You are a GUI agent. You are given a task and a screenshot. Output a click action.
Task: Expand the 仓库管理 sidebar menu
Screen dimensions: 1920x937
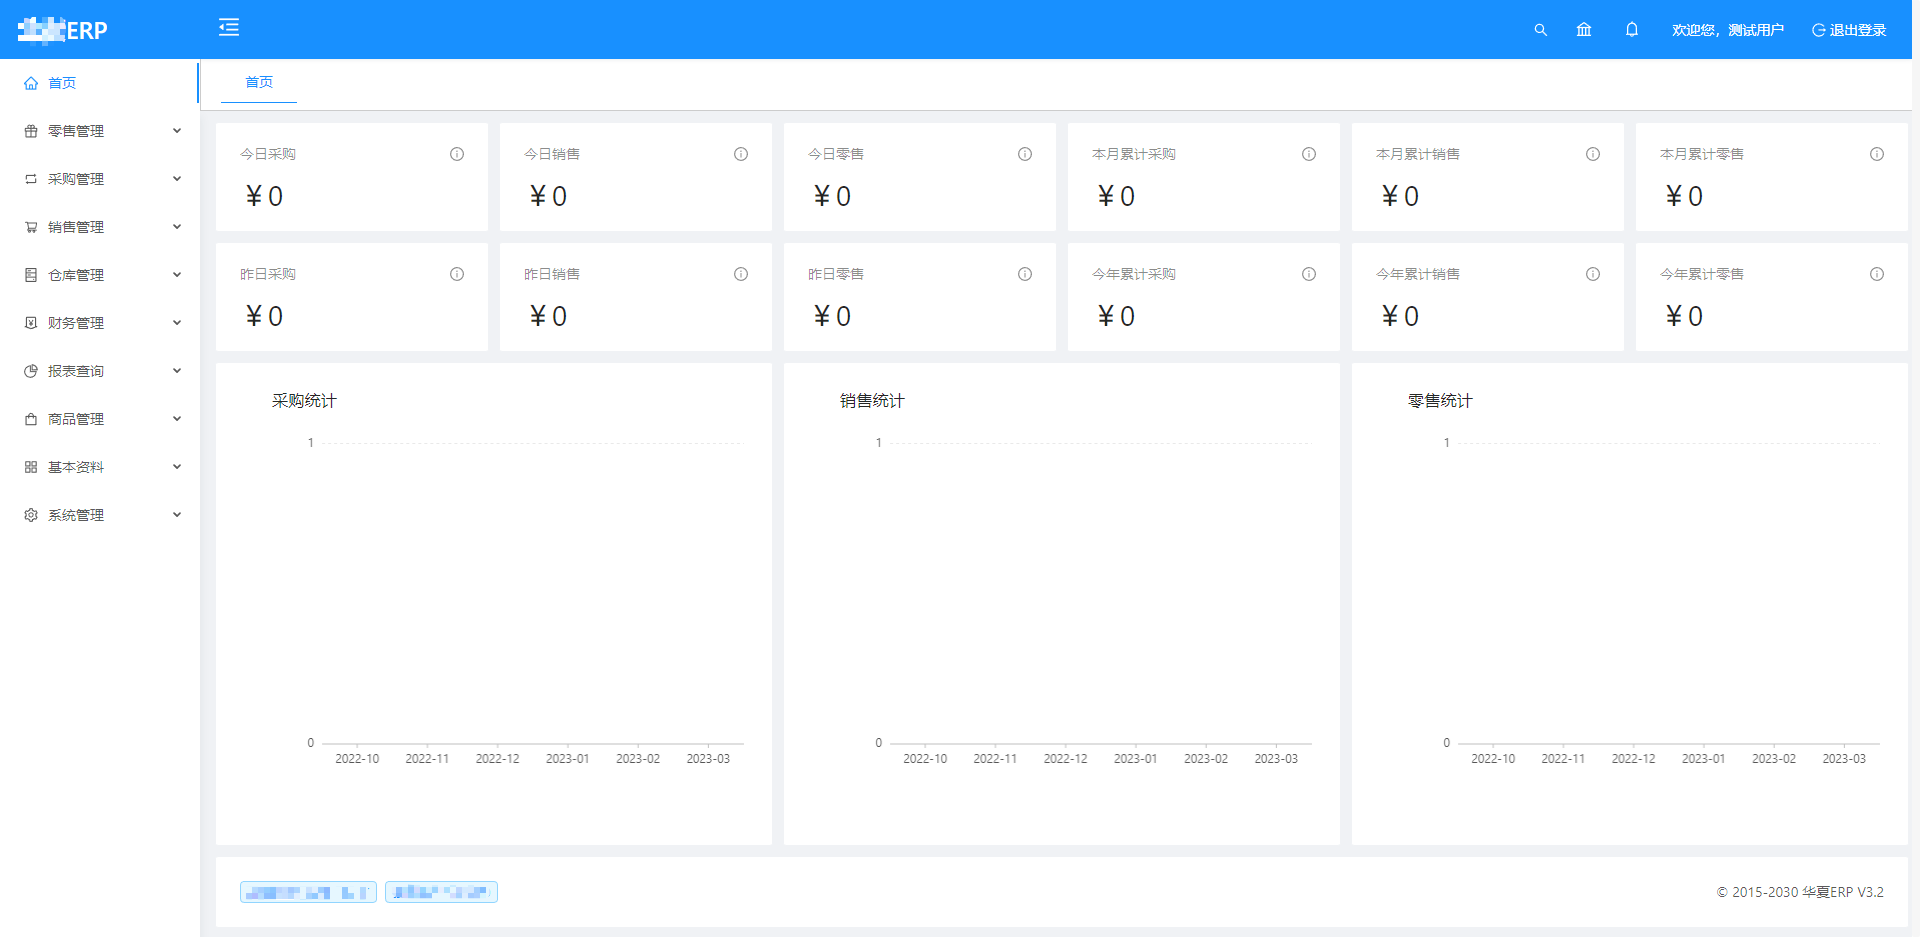[x=100, y=275]
